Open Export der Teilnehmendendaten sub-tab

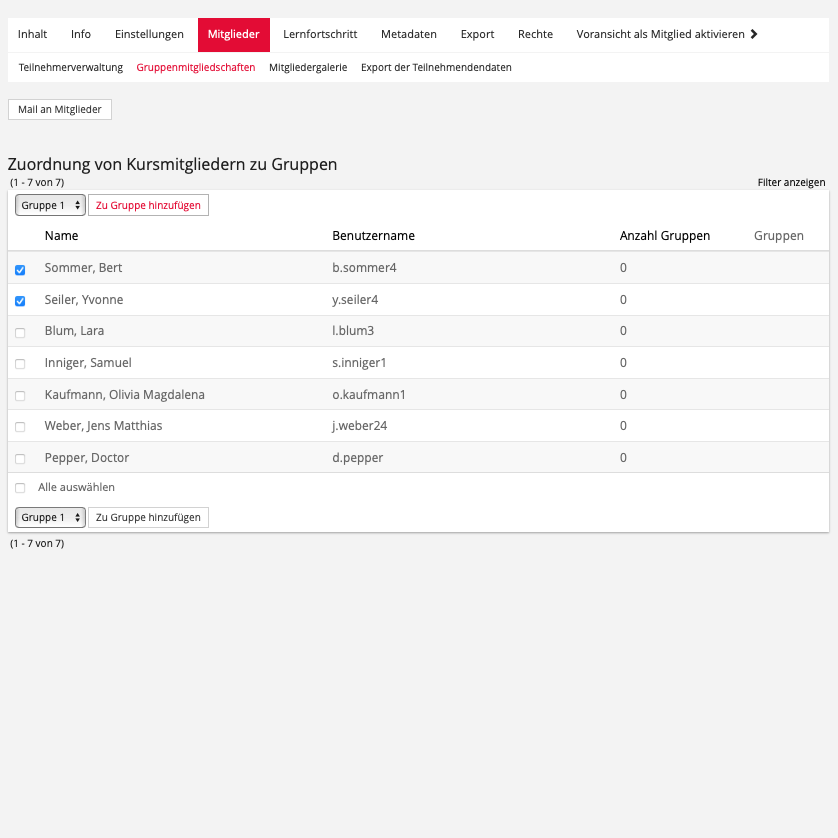click(x=436, y=68)
